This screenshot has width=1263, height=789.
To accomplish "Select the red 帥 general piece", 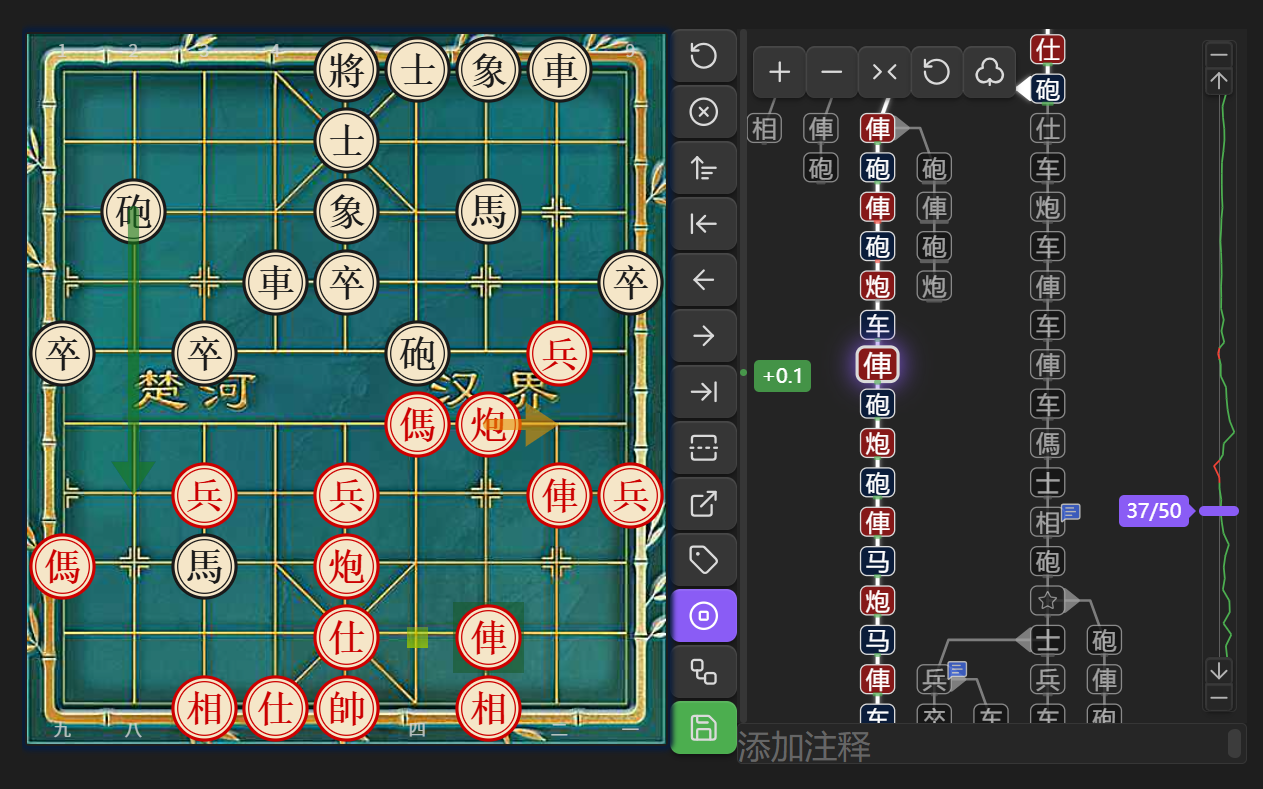I will tap(346, 708).
